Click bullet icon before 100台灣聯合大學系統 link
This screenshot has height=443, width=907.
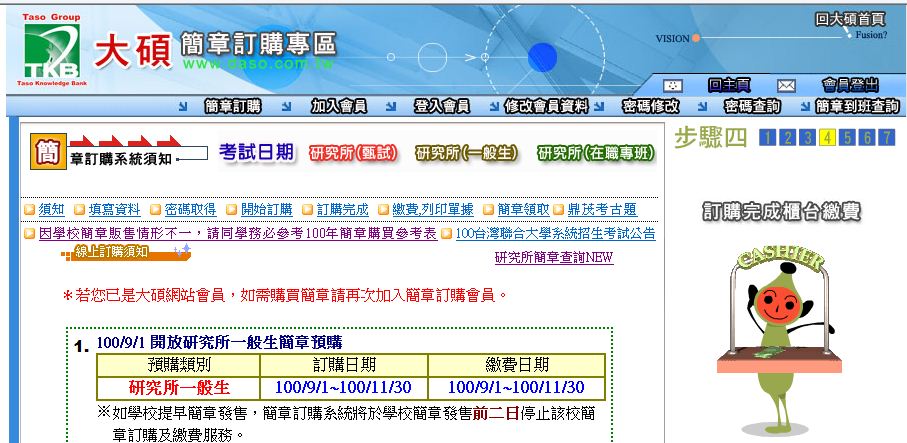[446, 234]
